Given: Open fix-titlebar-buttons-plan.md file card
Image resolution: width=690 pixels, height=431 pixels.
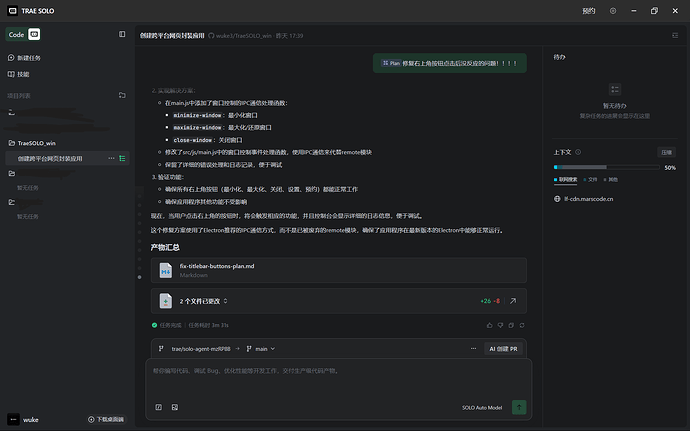Looking at the screenshot, I should (x=338, y=270).
